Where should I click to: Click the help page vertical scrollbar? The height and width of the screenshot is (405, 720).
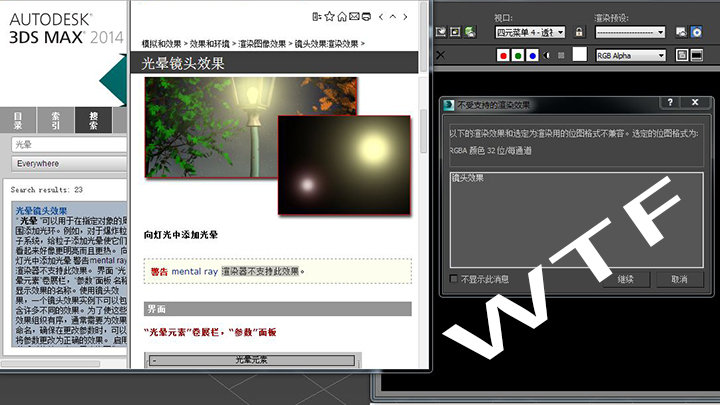click(x=423, y=131)
